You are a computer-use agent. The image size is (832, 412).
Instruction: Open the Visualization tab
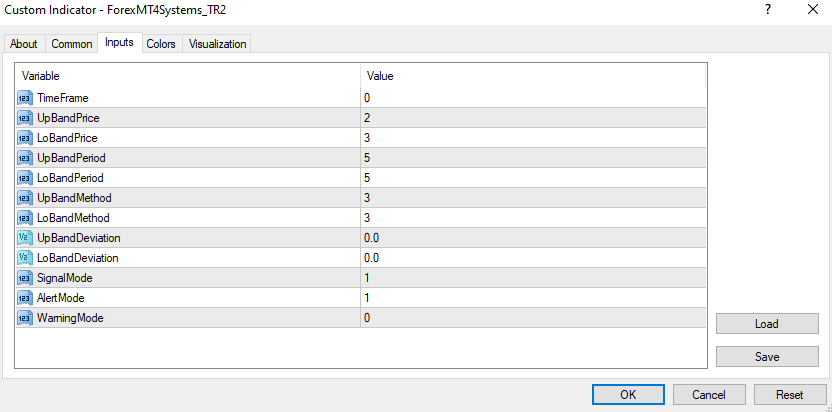click(x=217, y=44)
